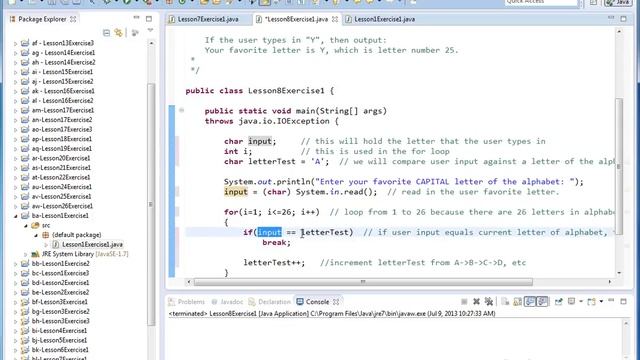Open Package Explorer view menu arrow
Screen dimensions: 640x360
150,31
